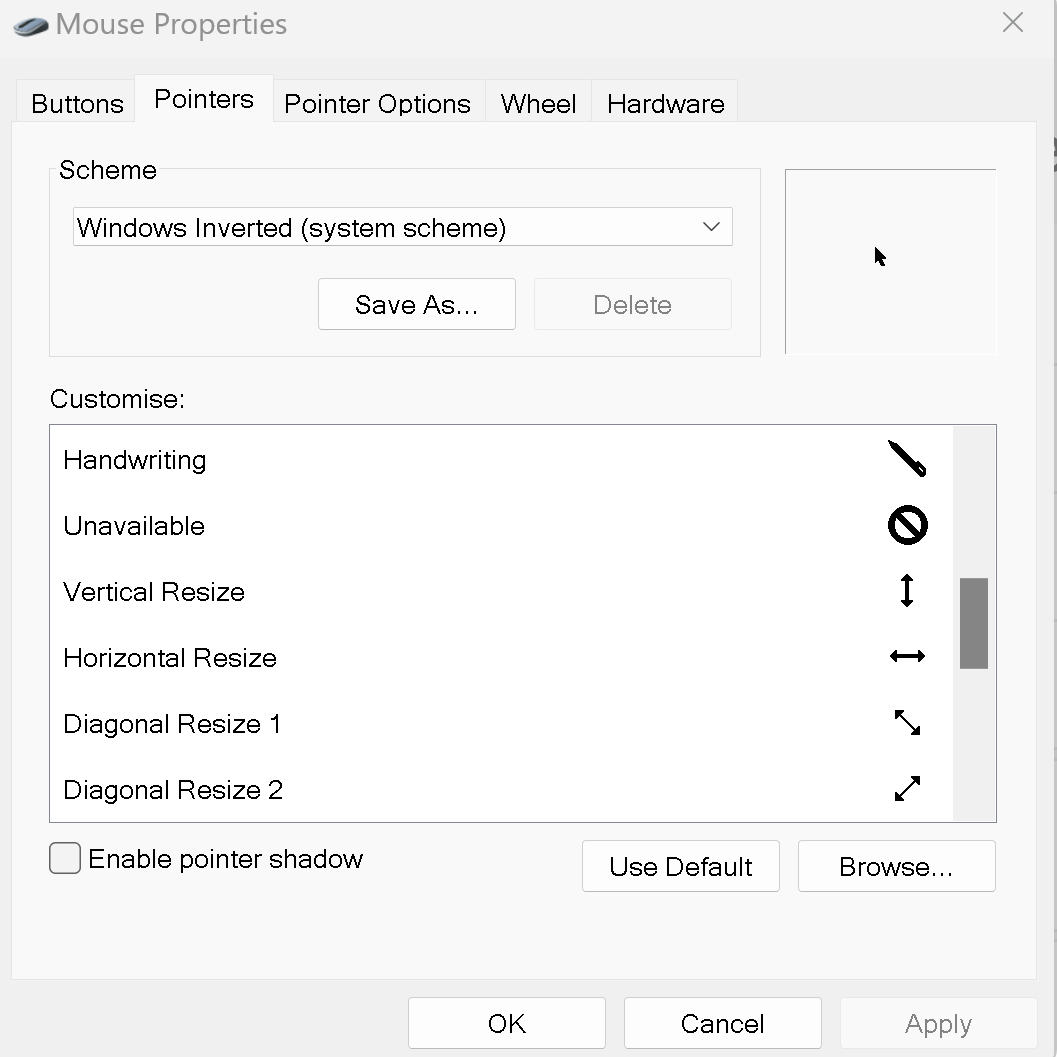
Task: Select the Handwriting row text
Action: (x=135, y=460)
